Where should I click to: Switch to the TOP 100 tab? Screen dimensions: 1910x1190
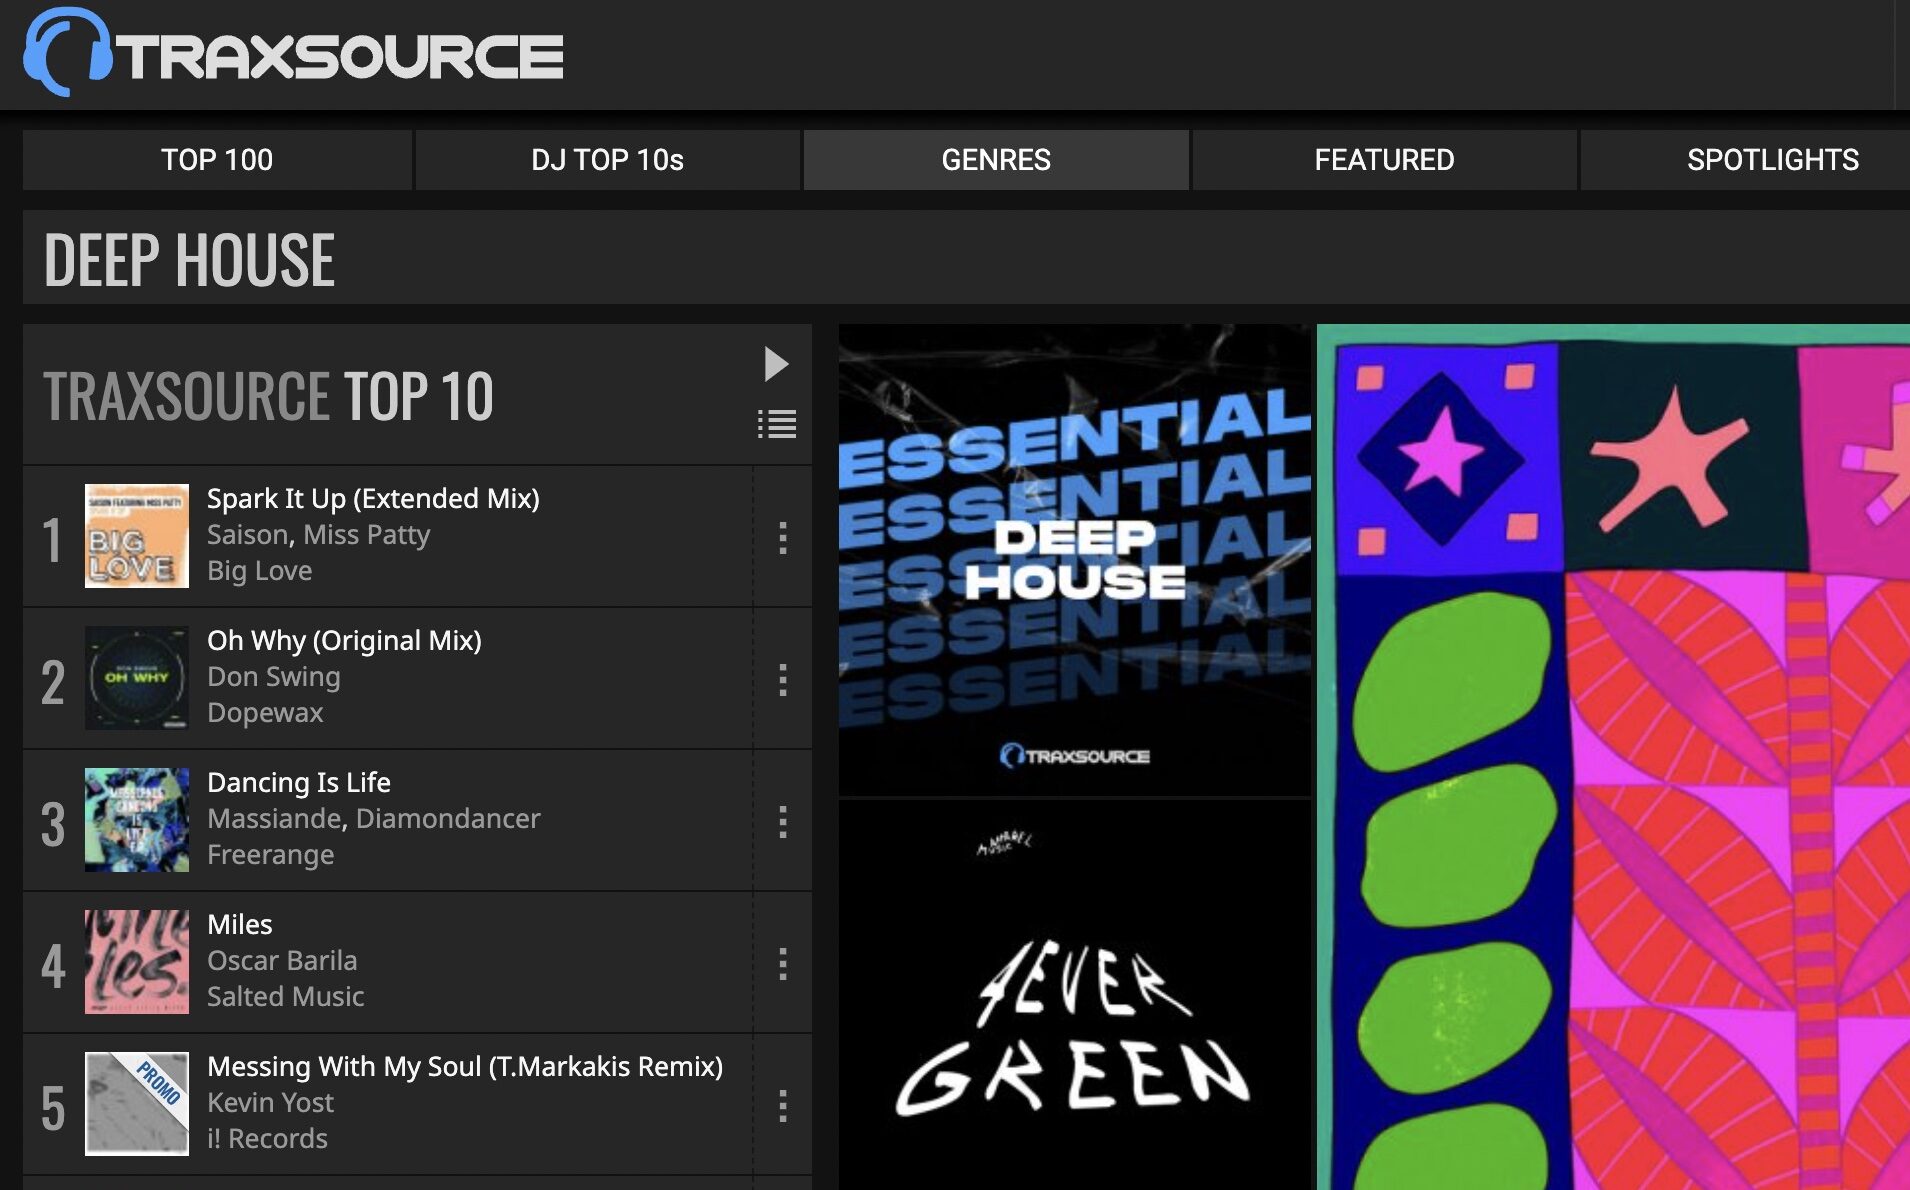pyautogui.click(x=217, y=160)
